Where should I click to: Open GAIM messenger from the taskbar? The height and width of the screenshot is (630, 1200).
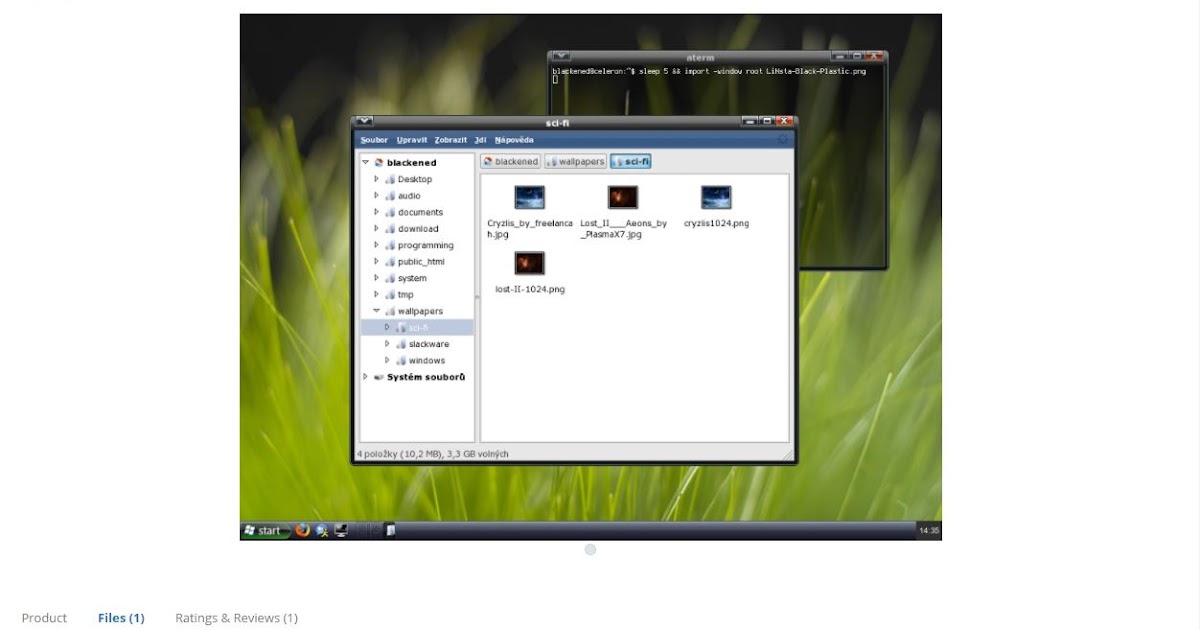[x=322, y=529]
